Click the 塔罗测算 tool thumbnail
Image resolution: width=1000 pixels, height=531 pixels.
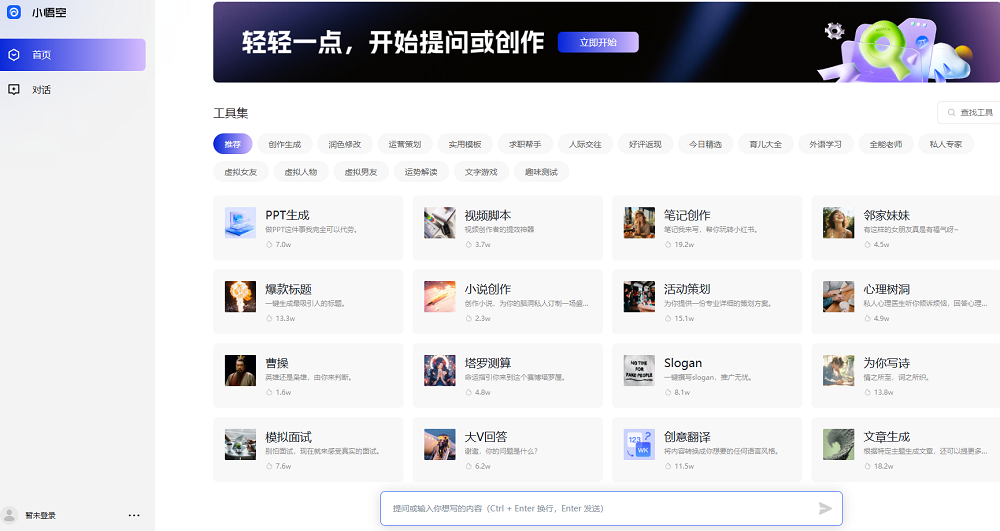(x=440, y=370)
